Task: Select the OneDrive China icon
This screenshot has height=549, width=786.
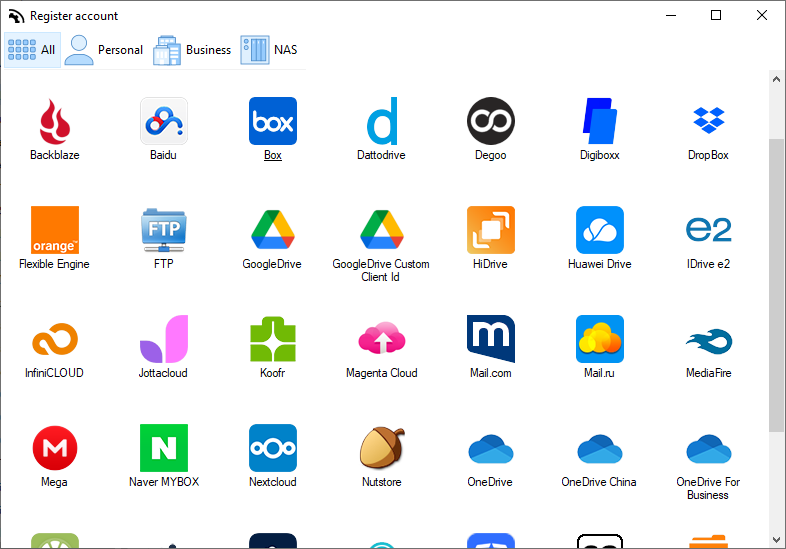Action: click(600, 449)
